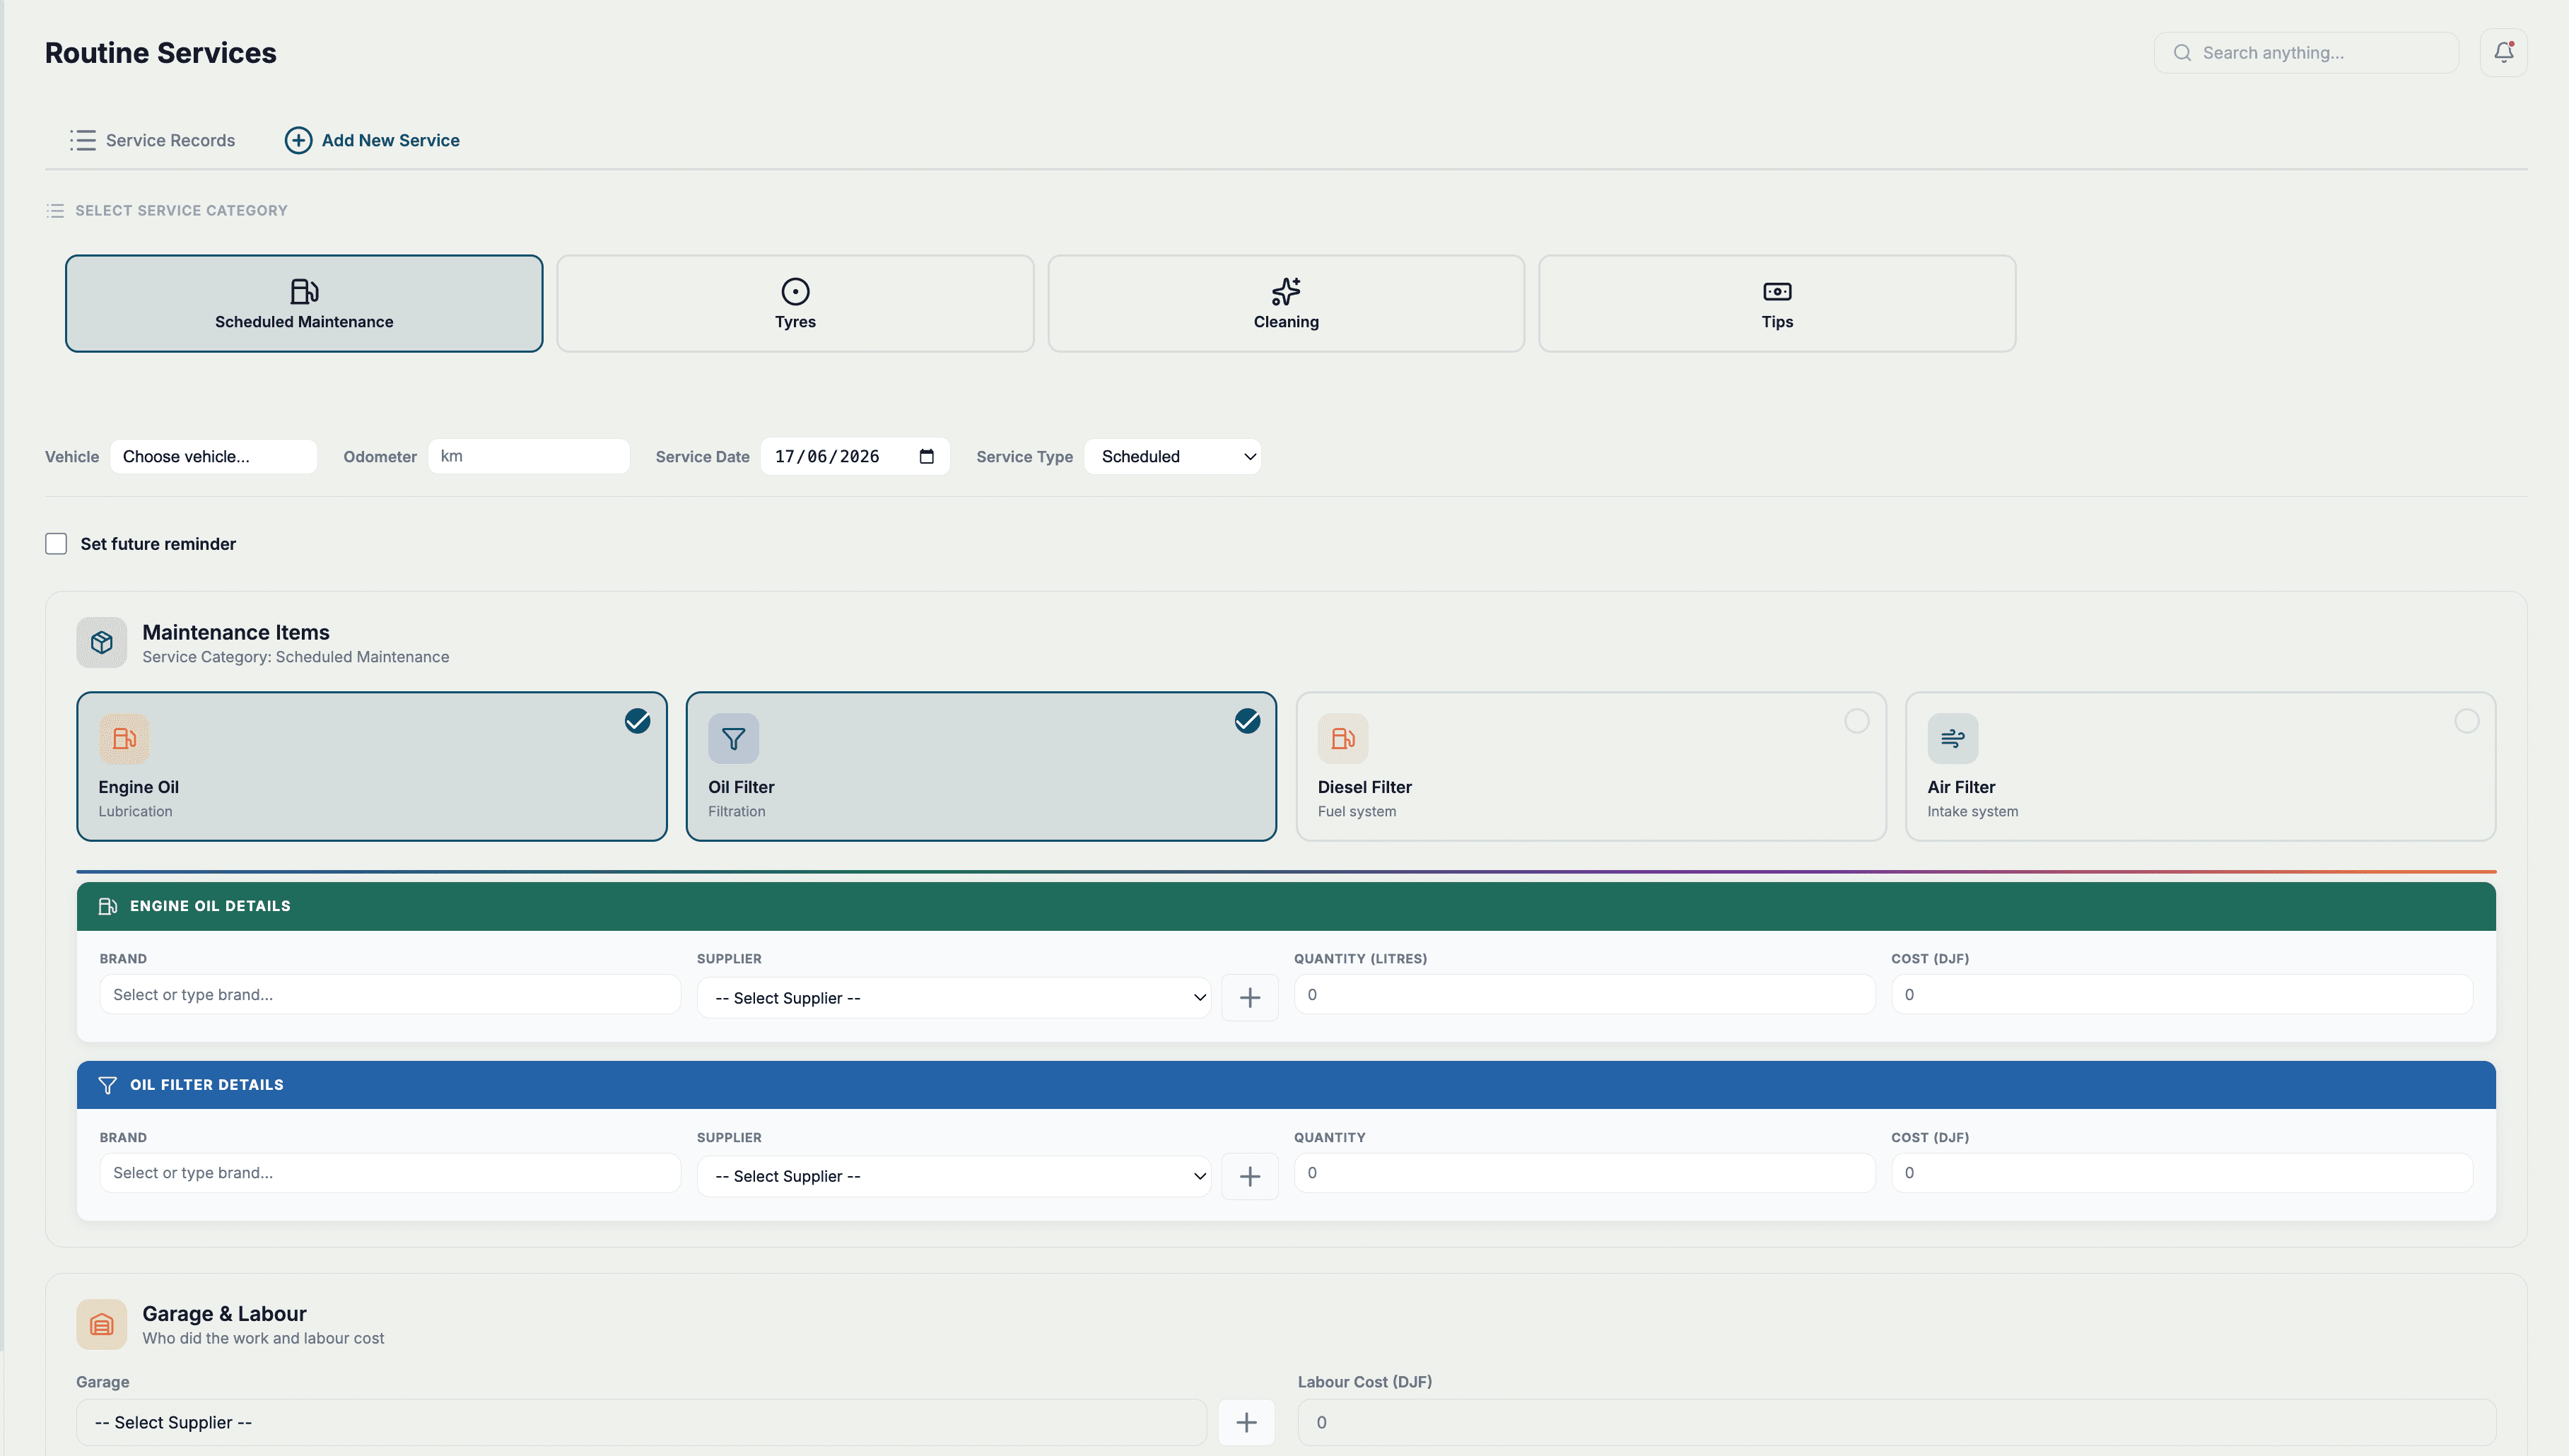
Task: Click the Maintenance Items box icon
Action: click(102, 643)
